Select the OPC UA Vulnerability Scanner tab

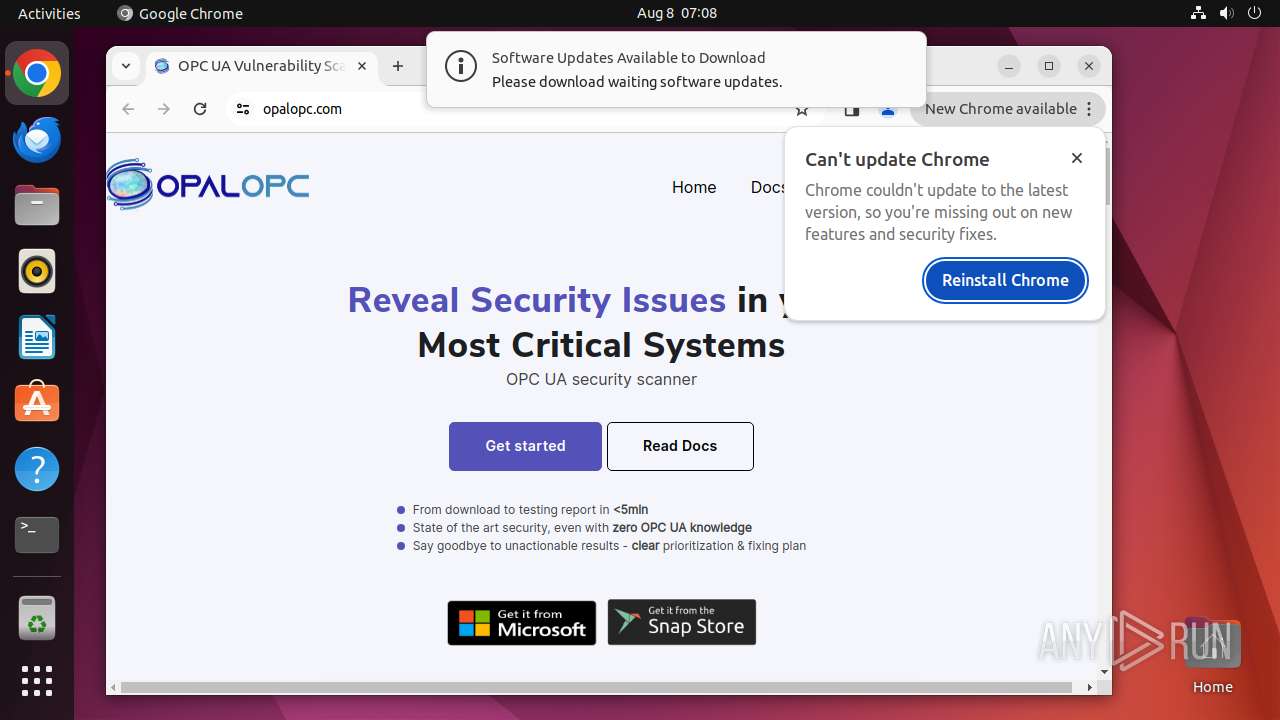[260, 66]
